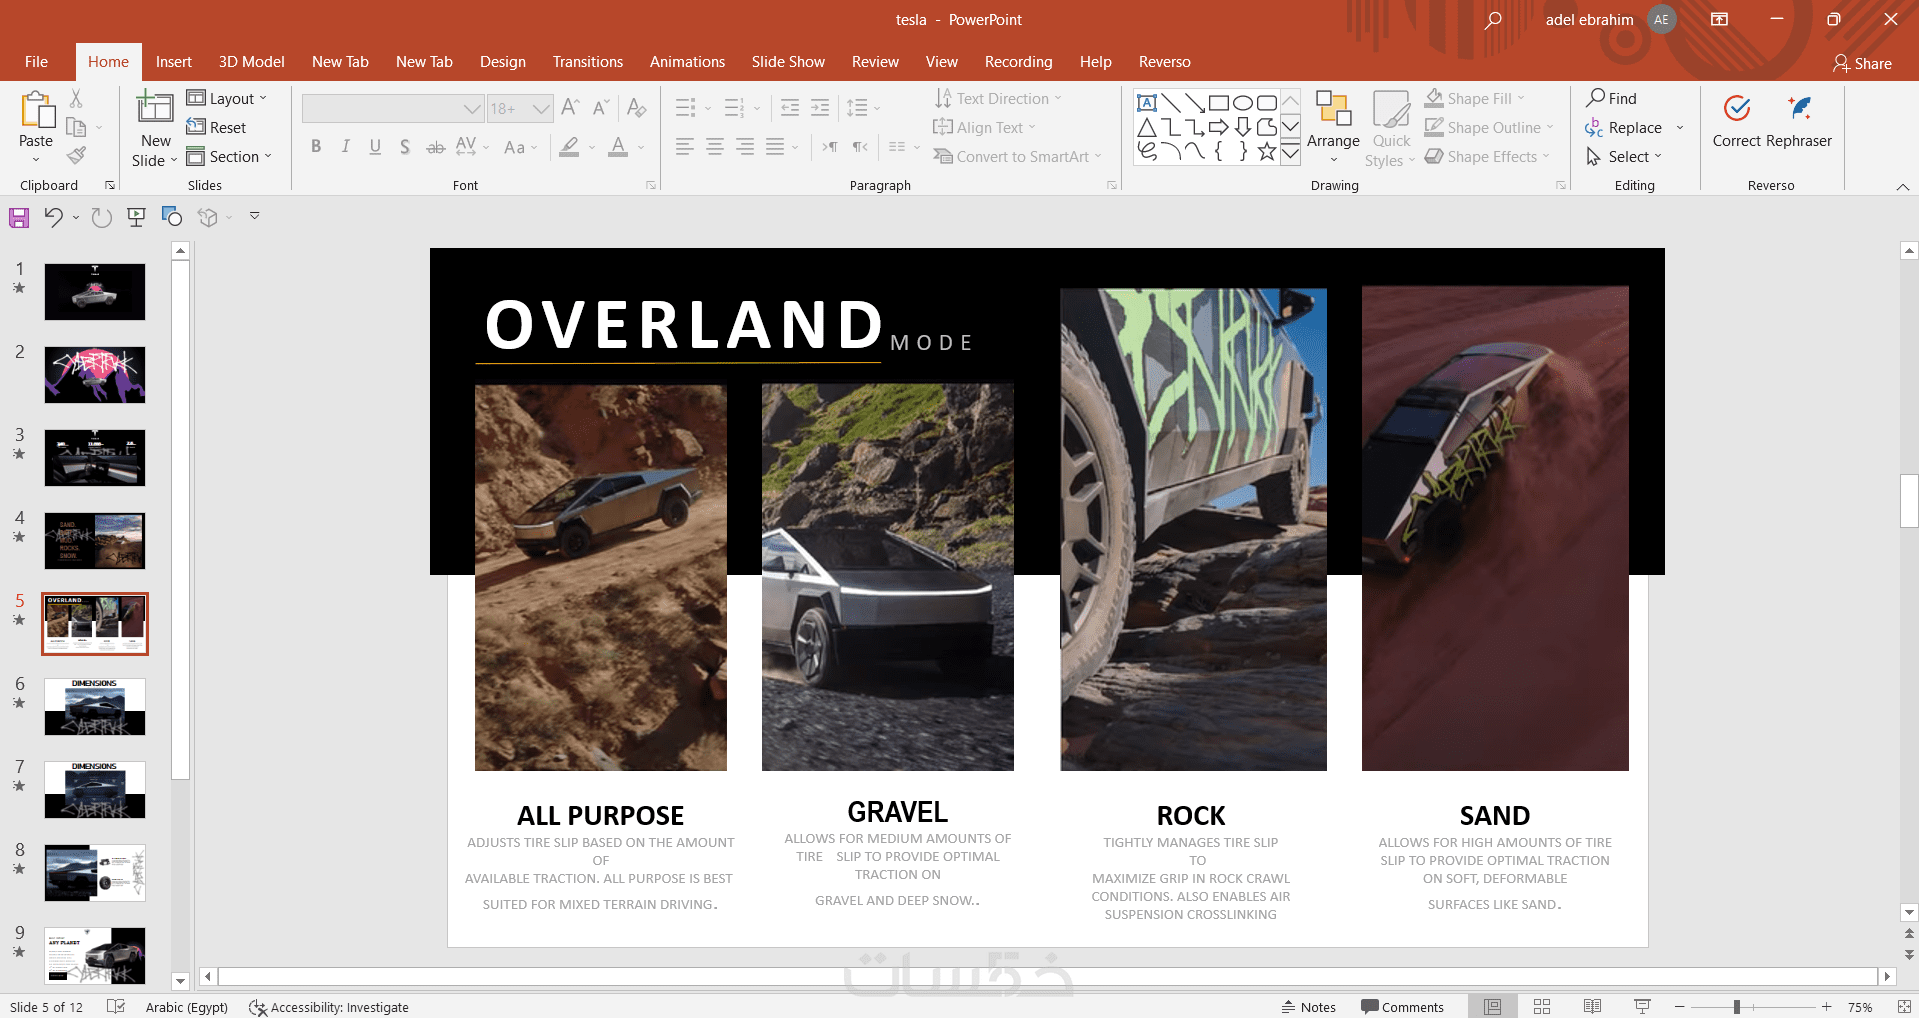This screenshot has height=1018, width=1919.
Task: Open the Slide Show tab
Action: [788, 62]
